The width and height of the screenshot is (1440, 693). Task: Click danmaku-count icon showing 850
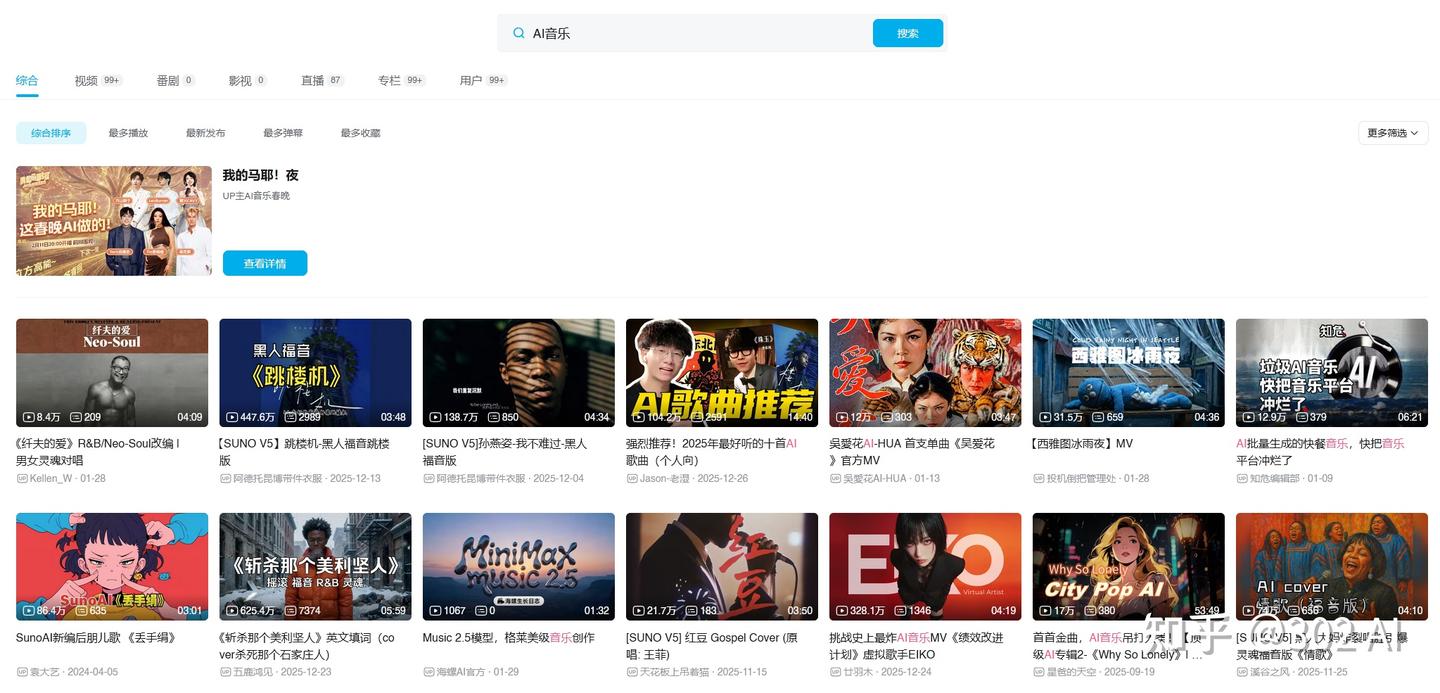click(x=494, y=417)
